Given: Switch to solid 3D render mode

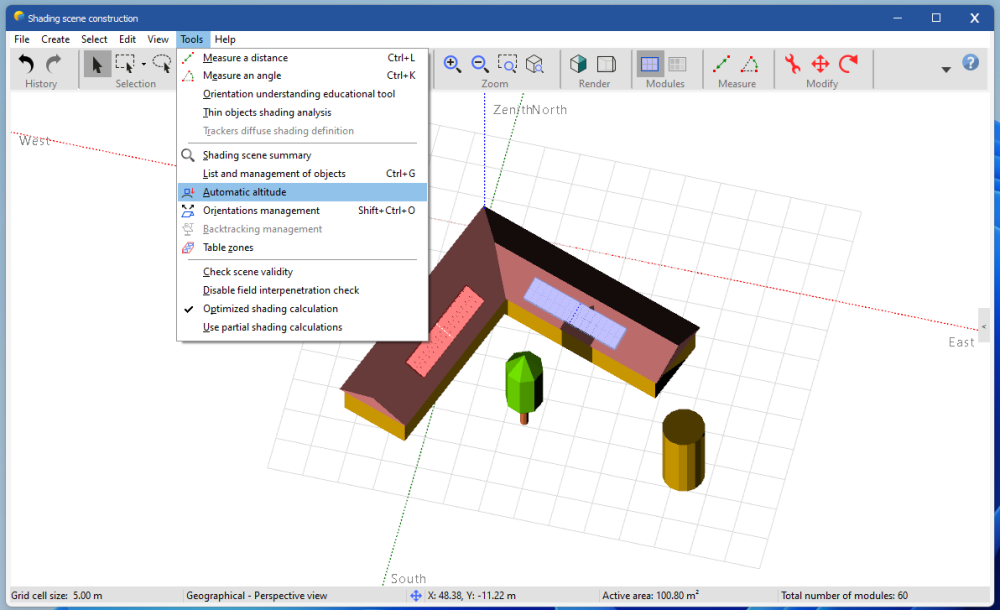Looking at the screenshot, I should pyautogui.click(x=578, y=64).
